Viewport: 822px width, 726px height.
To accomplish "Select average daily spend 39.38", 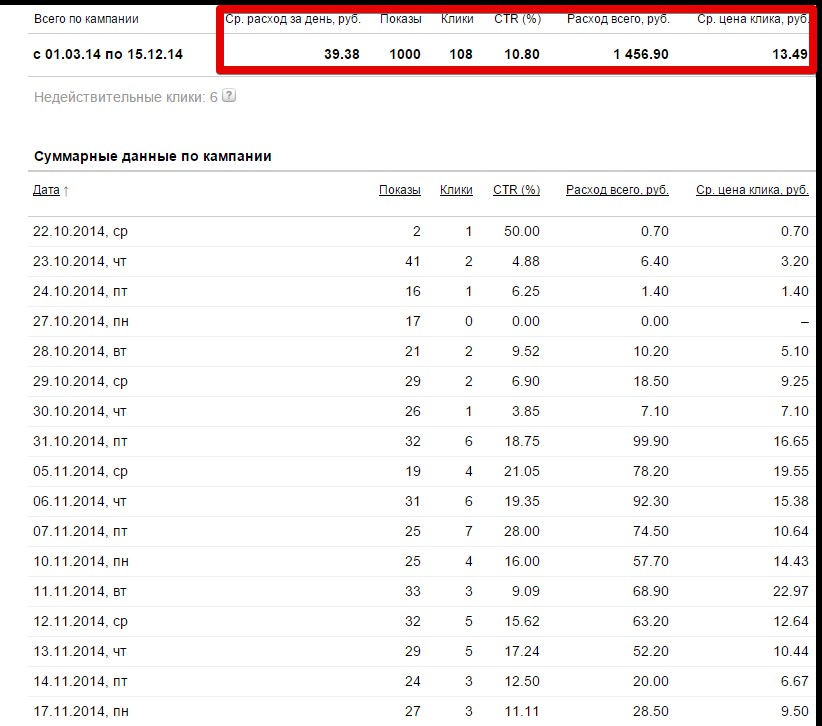I will 342,55.
